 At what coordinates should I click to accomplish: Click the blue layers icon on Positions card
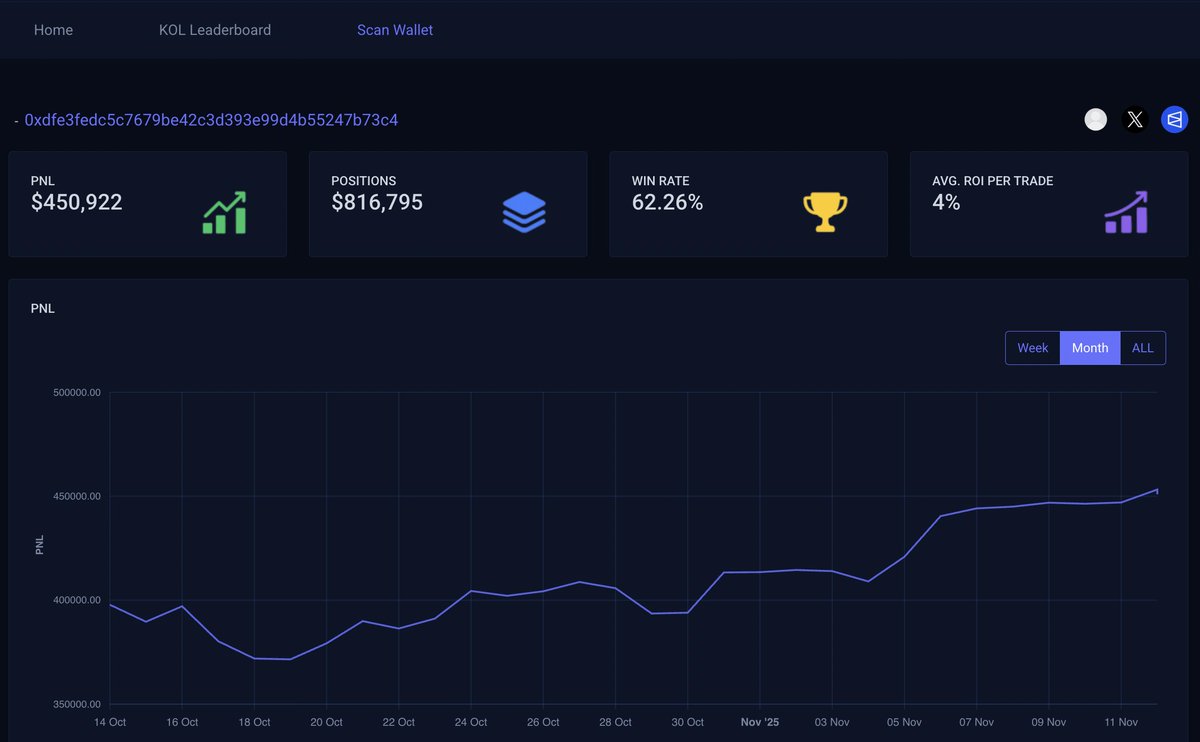click(x=524, y=211)
